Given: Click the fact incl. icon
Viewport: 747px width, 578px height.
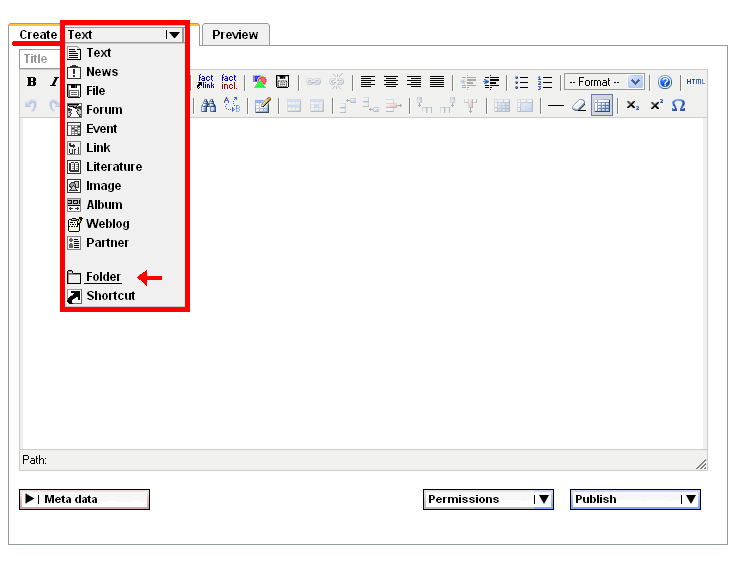Looking at the screenshot, I should 229,82.
